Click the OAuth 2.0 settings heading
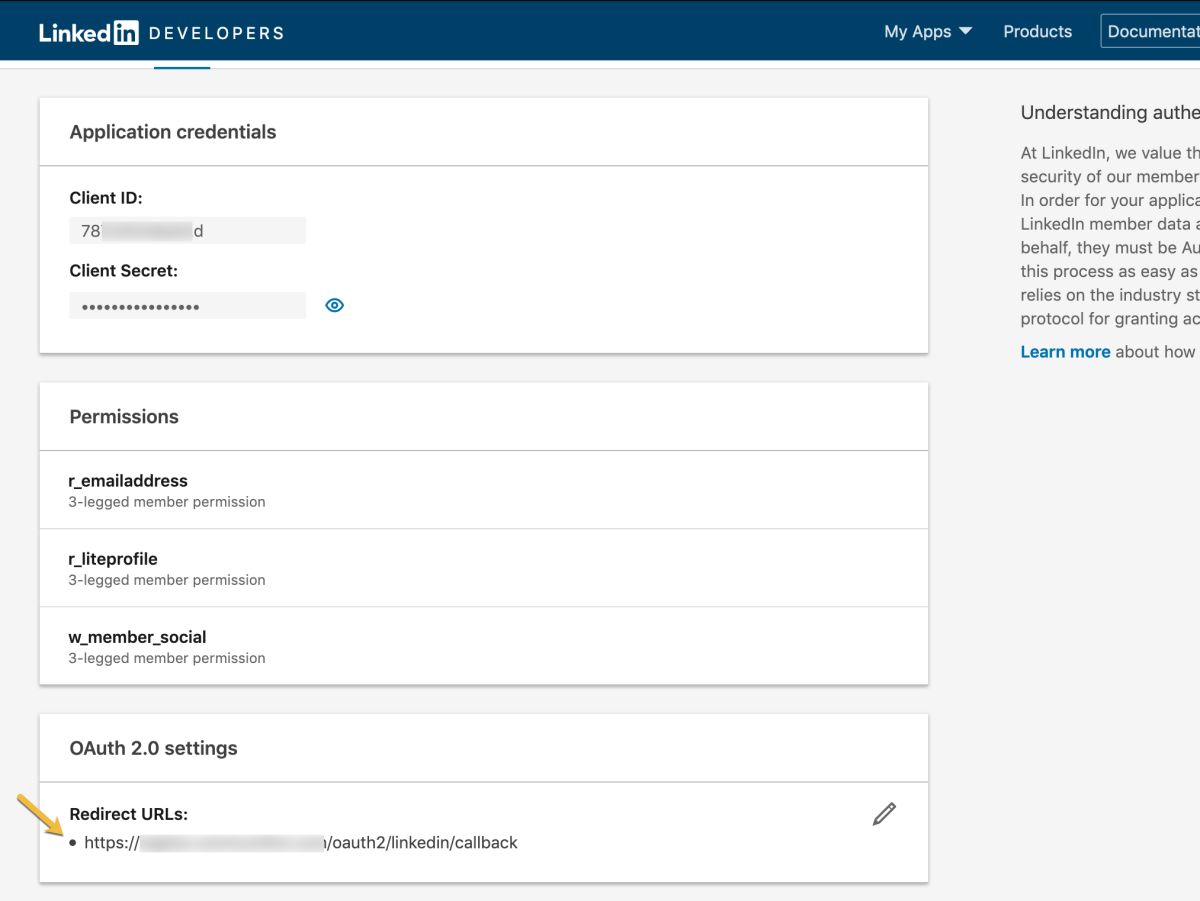Viewport: 1200px width, 901px height. click(x=153, y=748)
